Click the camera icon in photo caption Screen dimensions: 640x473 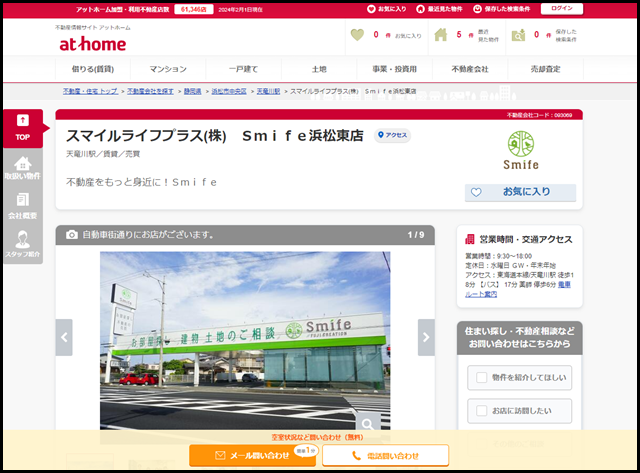[x=72, y=235]
